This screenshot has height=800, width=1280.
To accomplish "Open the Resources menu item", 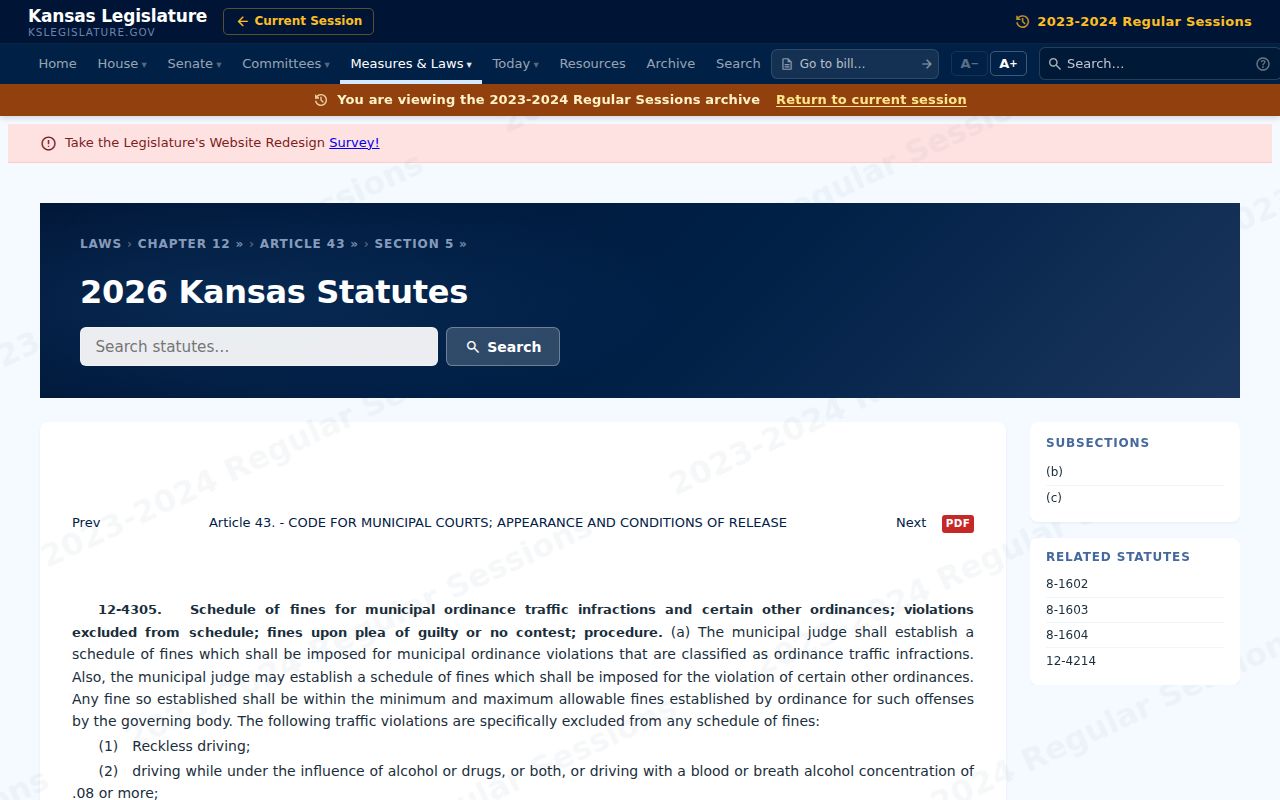I will pos(592,64).
